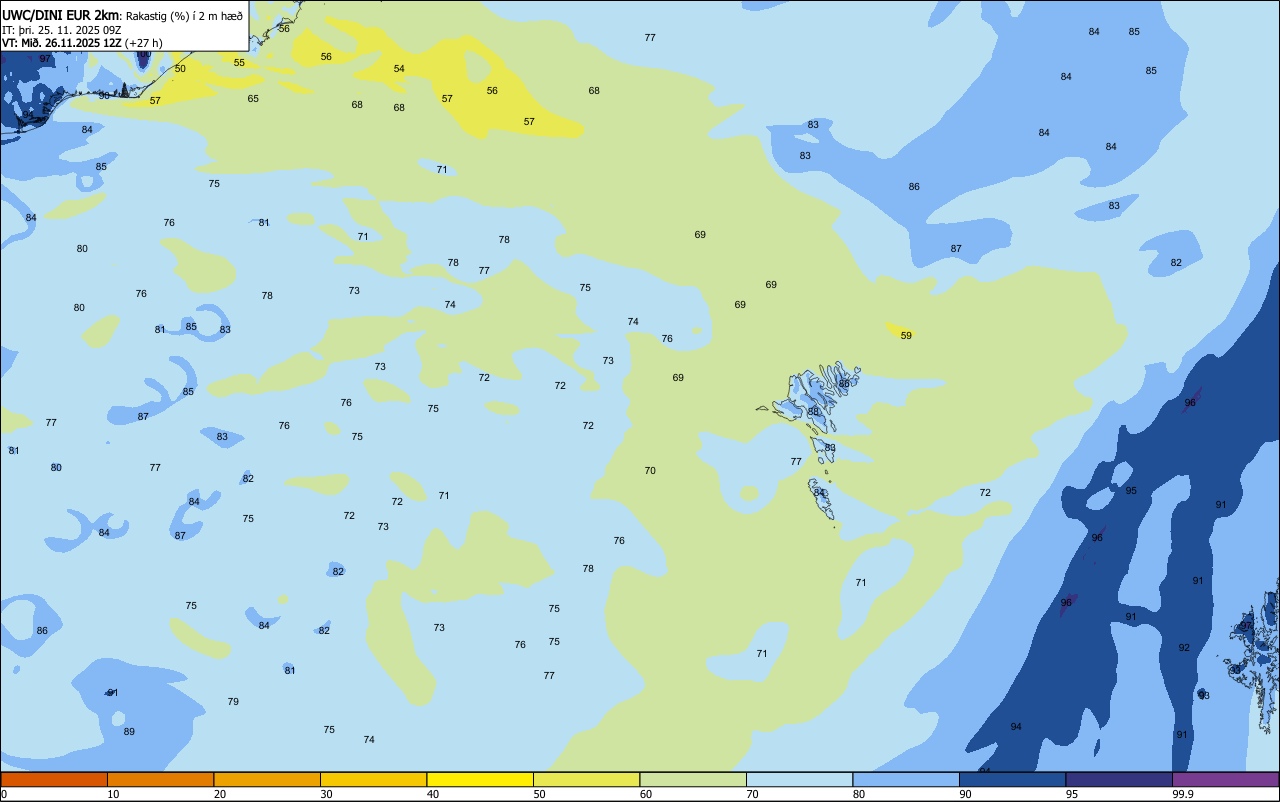Click the 10–20 orange legend swatch
This screenshot has width=1280, height=802.
160,779
